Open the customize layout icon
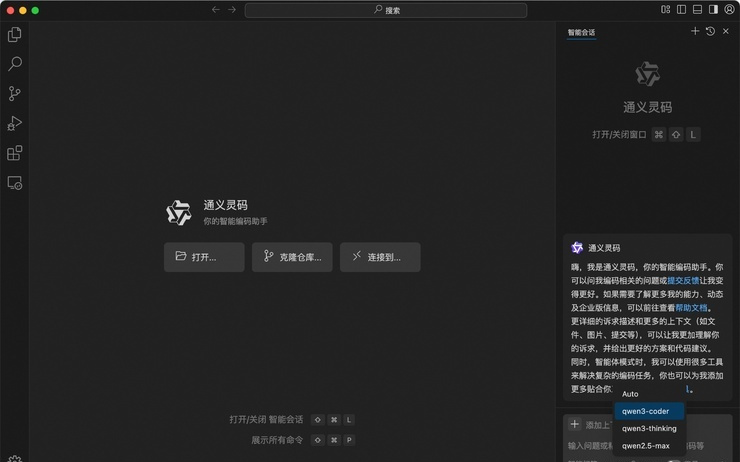 point(665,9)
